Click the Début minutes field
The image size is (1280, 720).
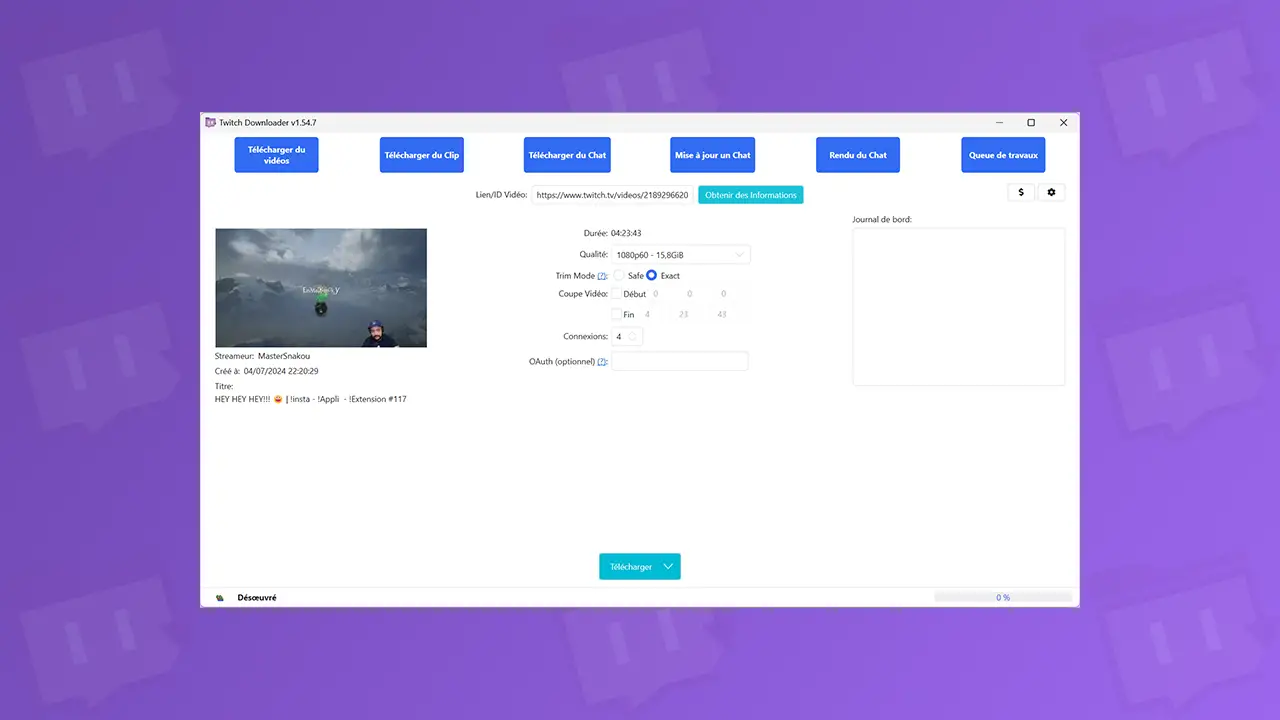689,294
